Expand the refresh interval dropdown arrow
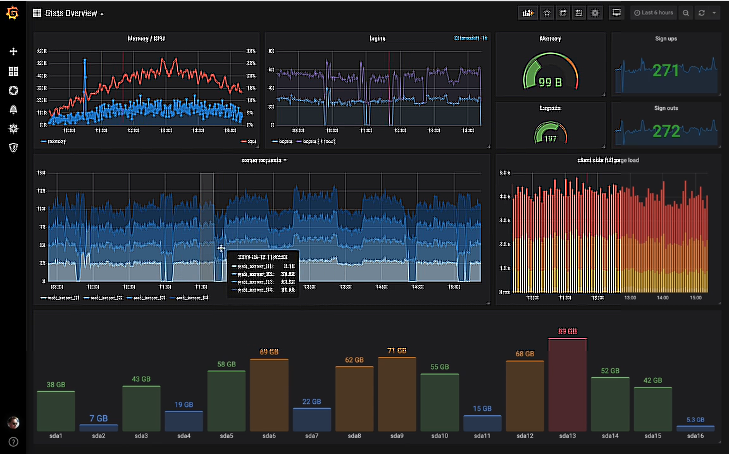This screenshot has height=454, width=729. pos(715,13)
